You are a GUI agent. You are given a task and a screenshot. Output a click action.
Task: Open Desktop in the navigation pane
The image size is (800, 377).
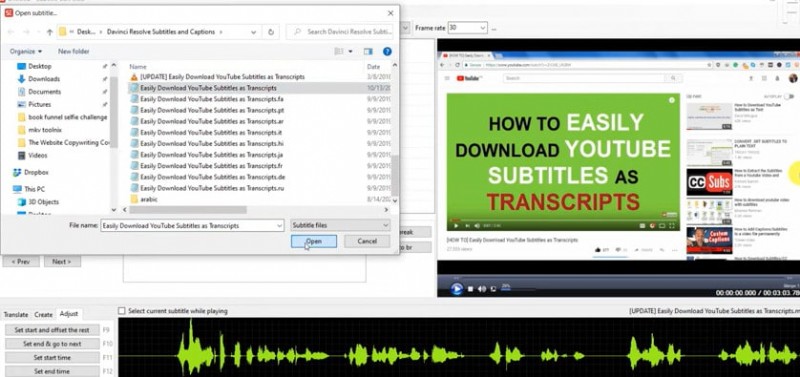[x=40, y=66]
